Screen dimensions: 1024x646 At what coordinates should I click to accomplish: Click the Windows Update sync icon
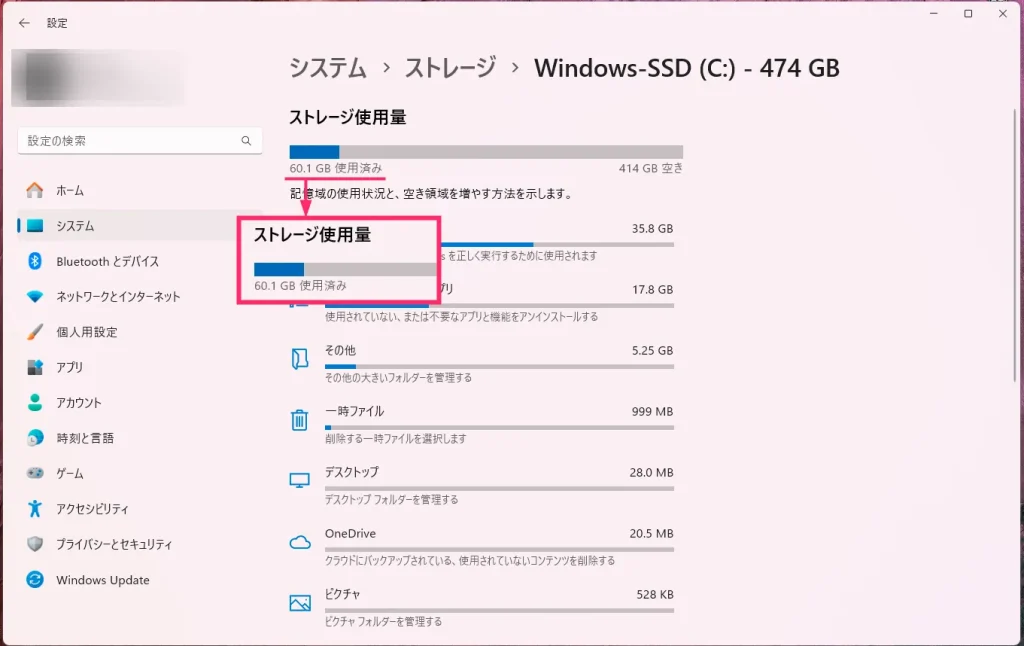point(35,579)
